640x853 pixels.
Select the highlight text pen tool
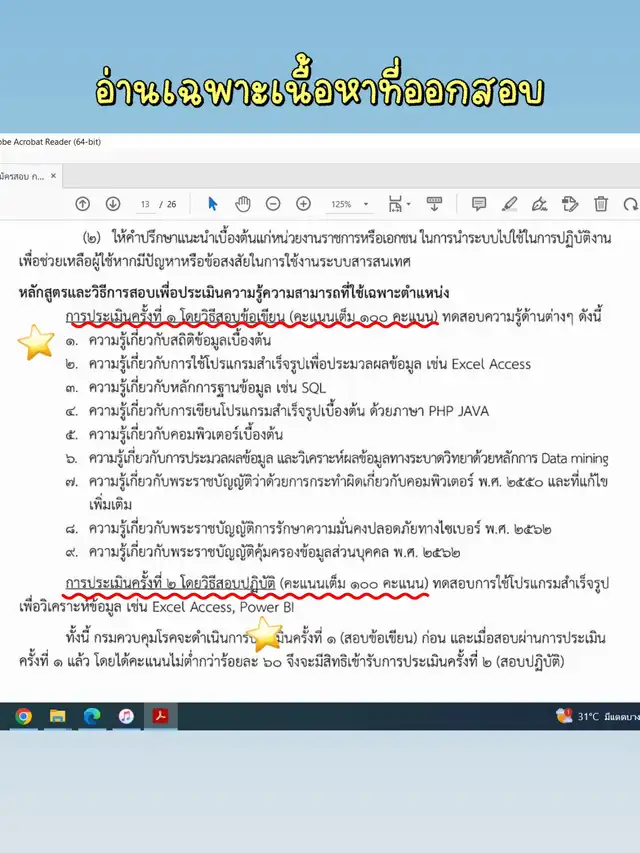coord(509,204)
